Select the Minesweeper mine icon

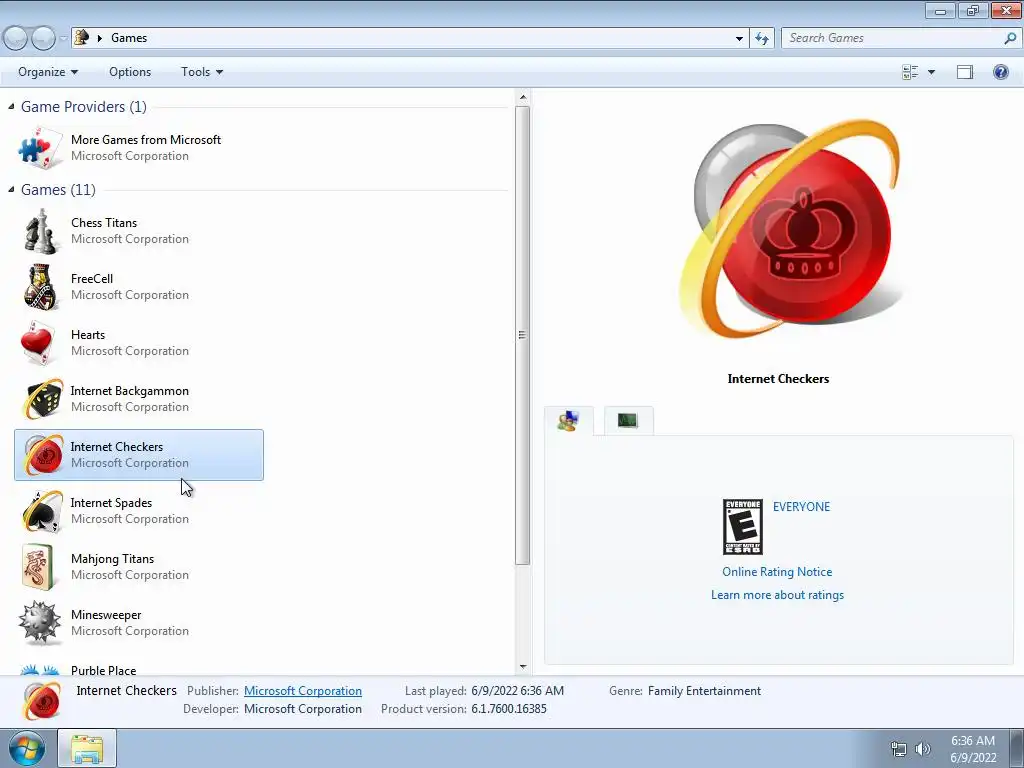tap(40, 622)
